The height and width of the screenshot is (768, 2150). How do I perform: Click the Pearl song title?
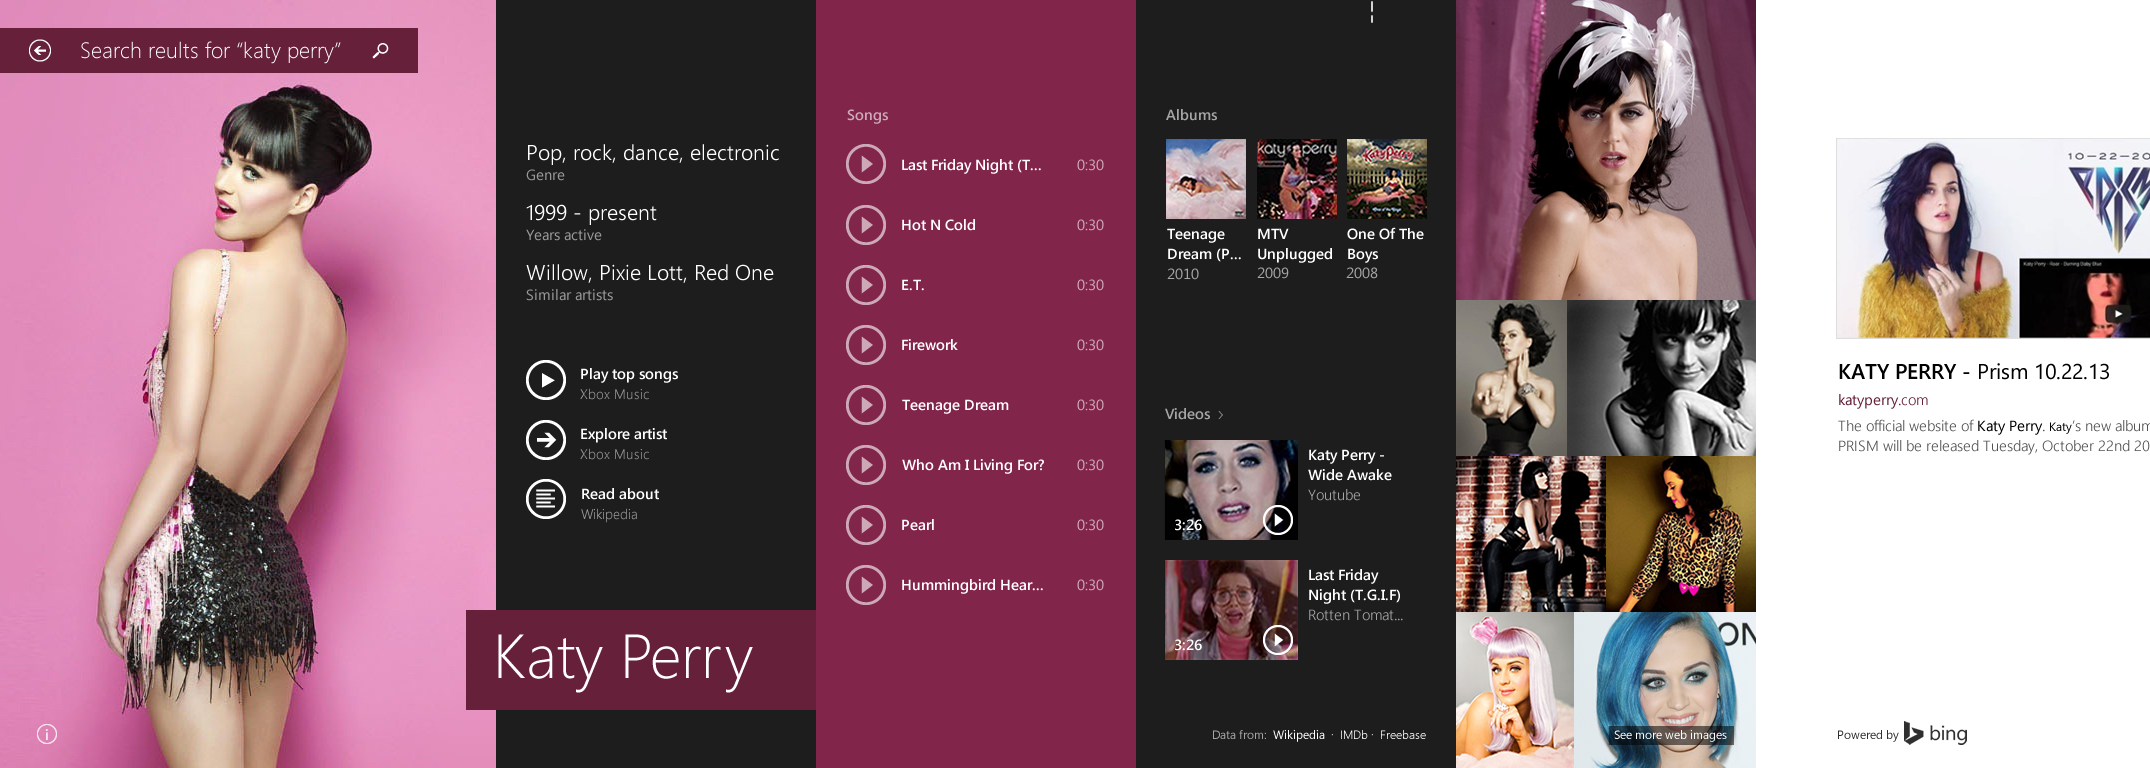(x=918, y=525)
